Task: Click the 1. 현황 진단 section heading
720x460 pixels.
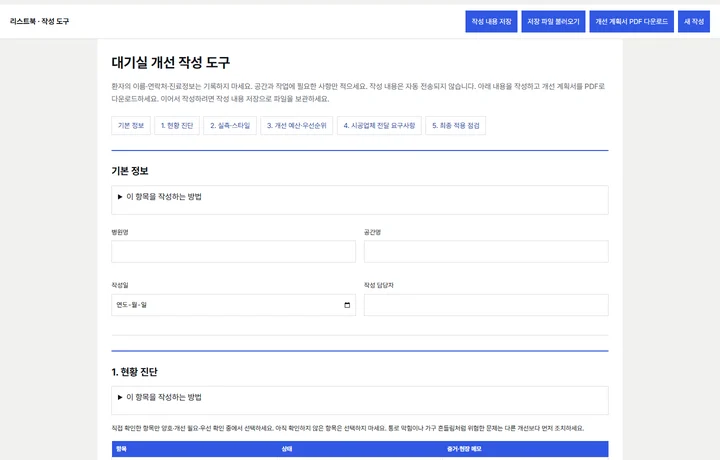Action: coord(135,372)
